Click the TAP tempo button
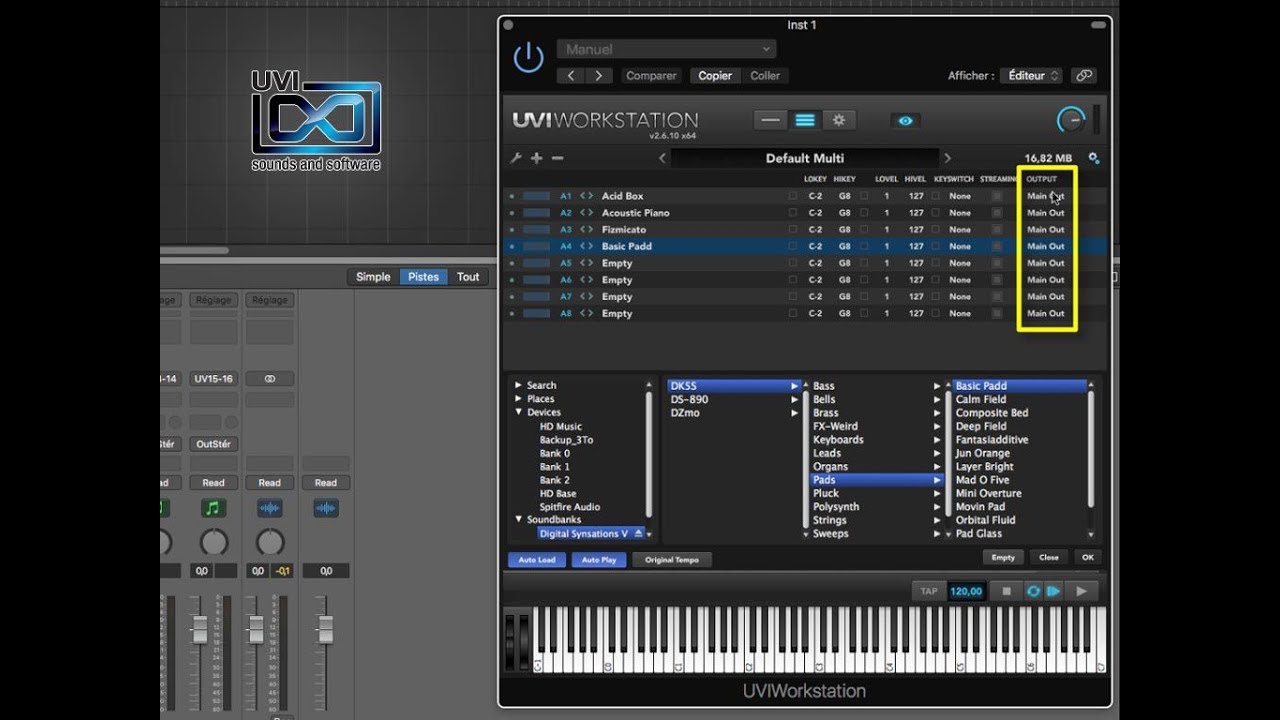Screen dimensions: 1280x720 pos(929,591)
